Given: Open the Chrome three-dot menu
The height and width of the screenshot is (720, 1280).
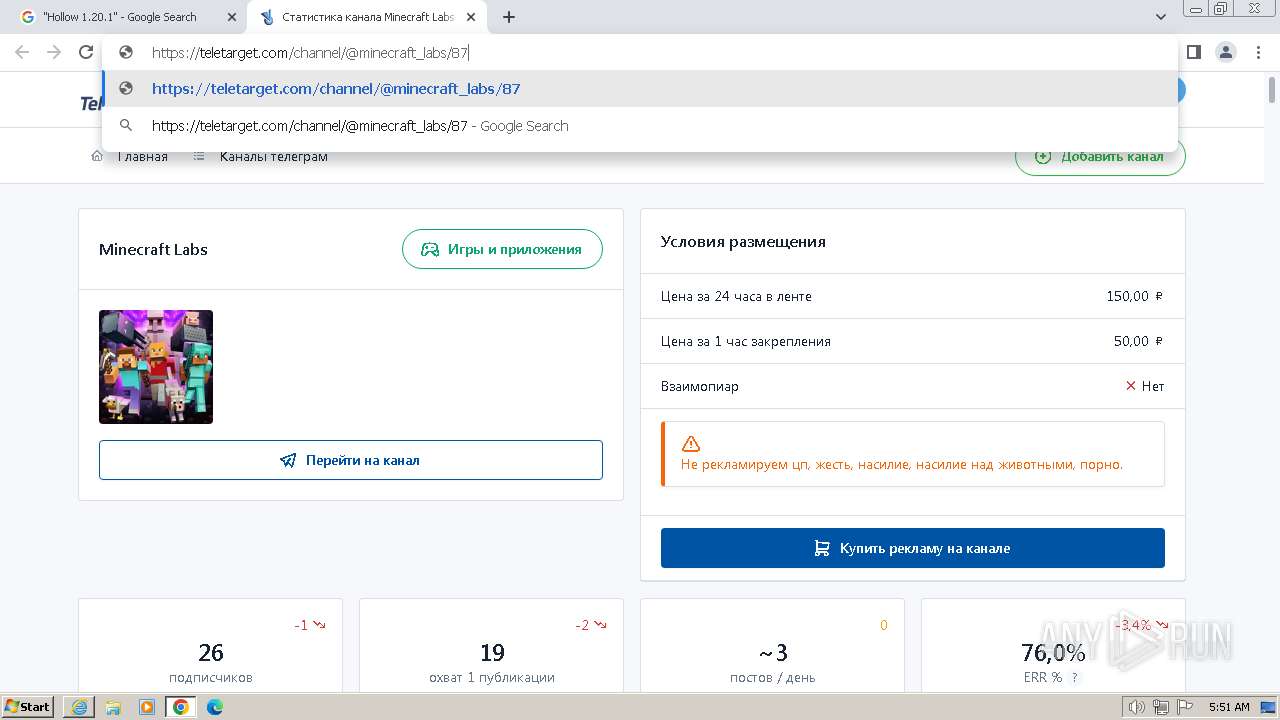Looking at the screenshot, I should [x=1259, y=52].
